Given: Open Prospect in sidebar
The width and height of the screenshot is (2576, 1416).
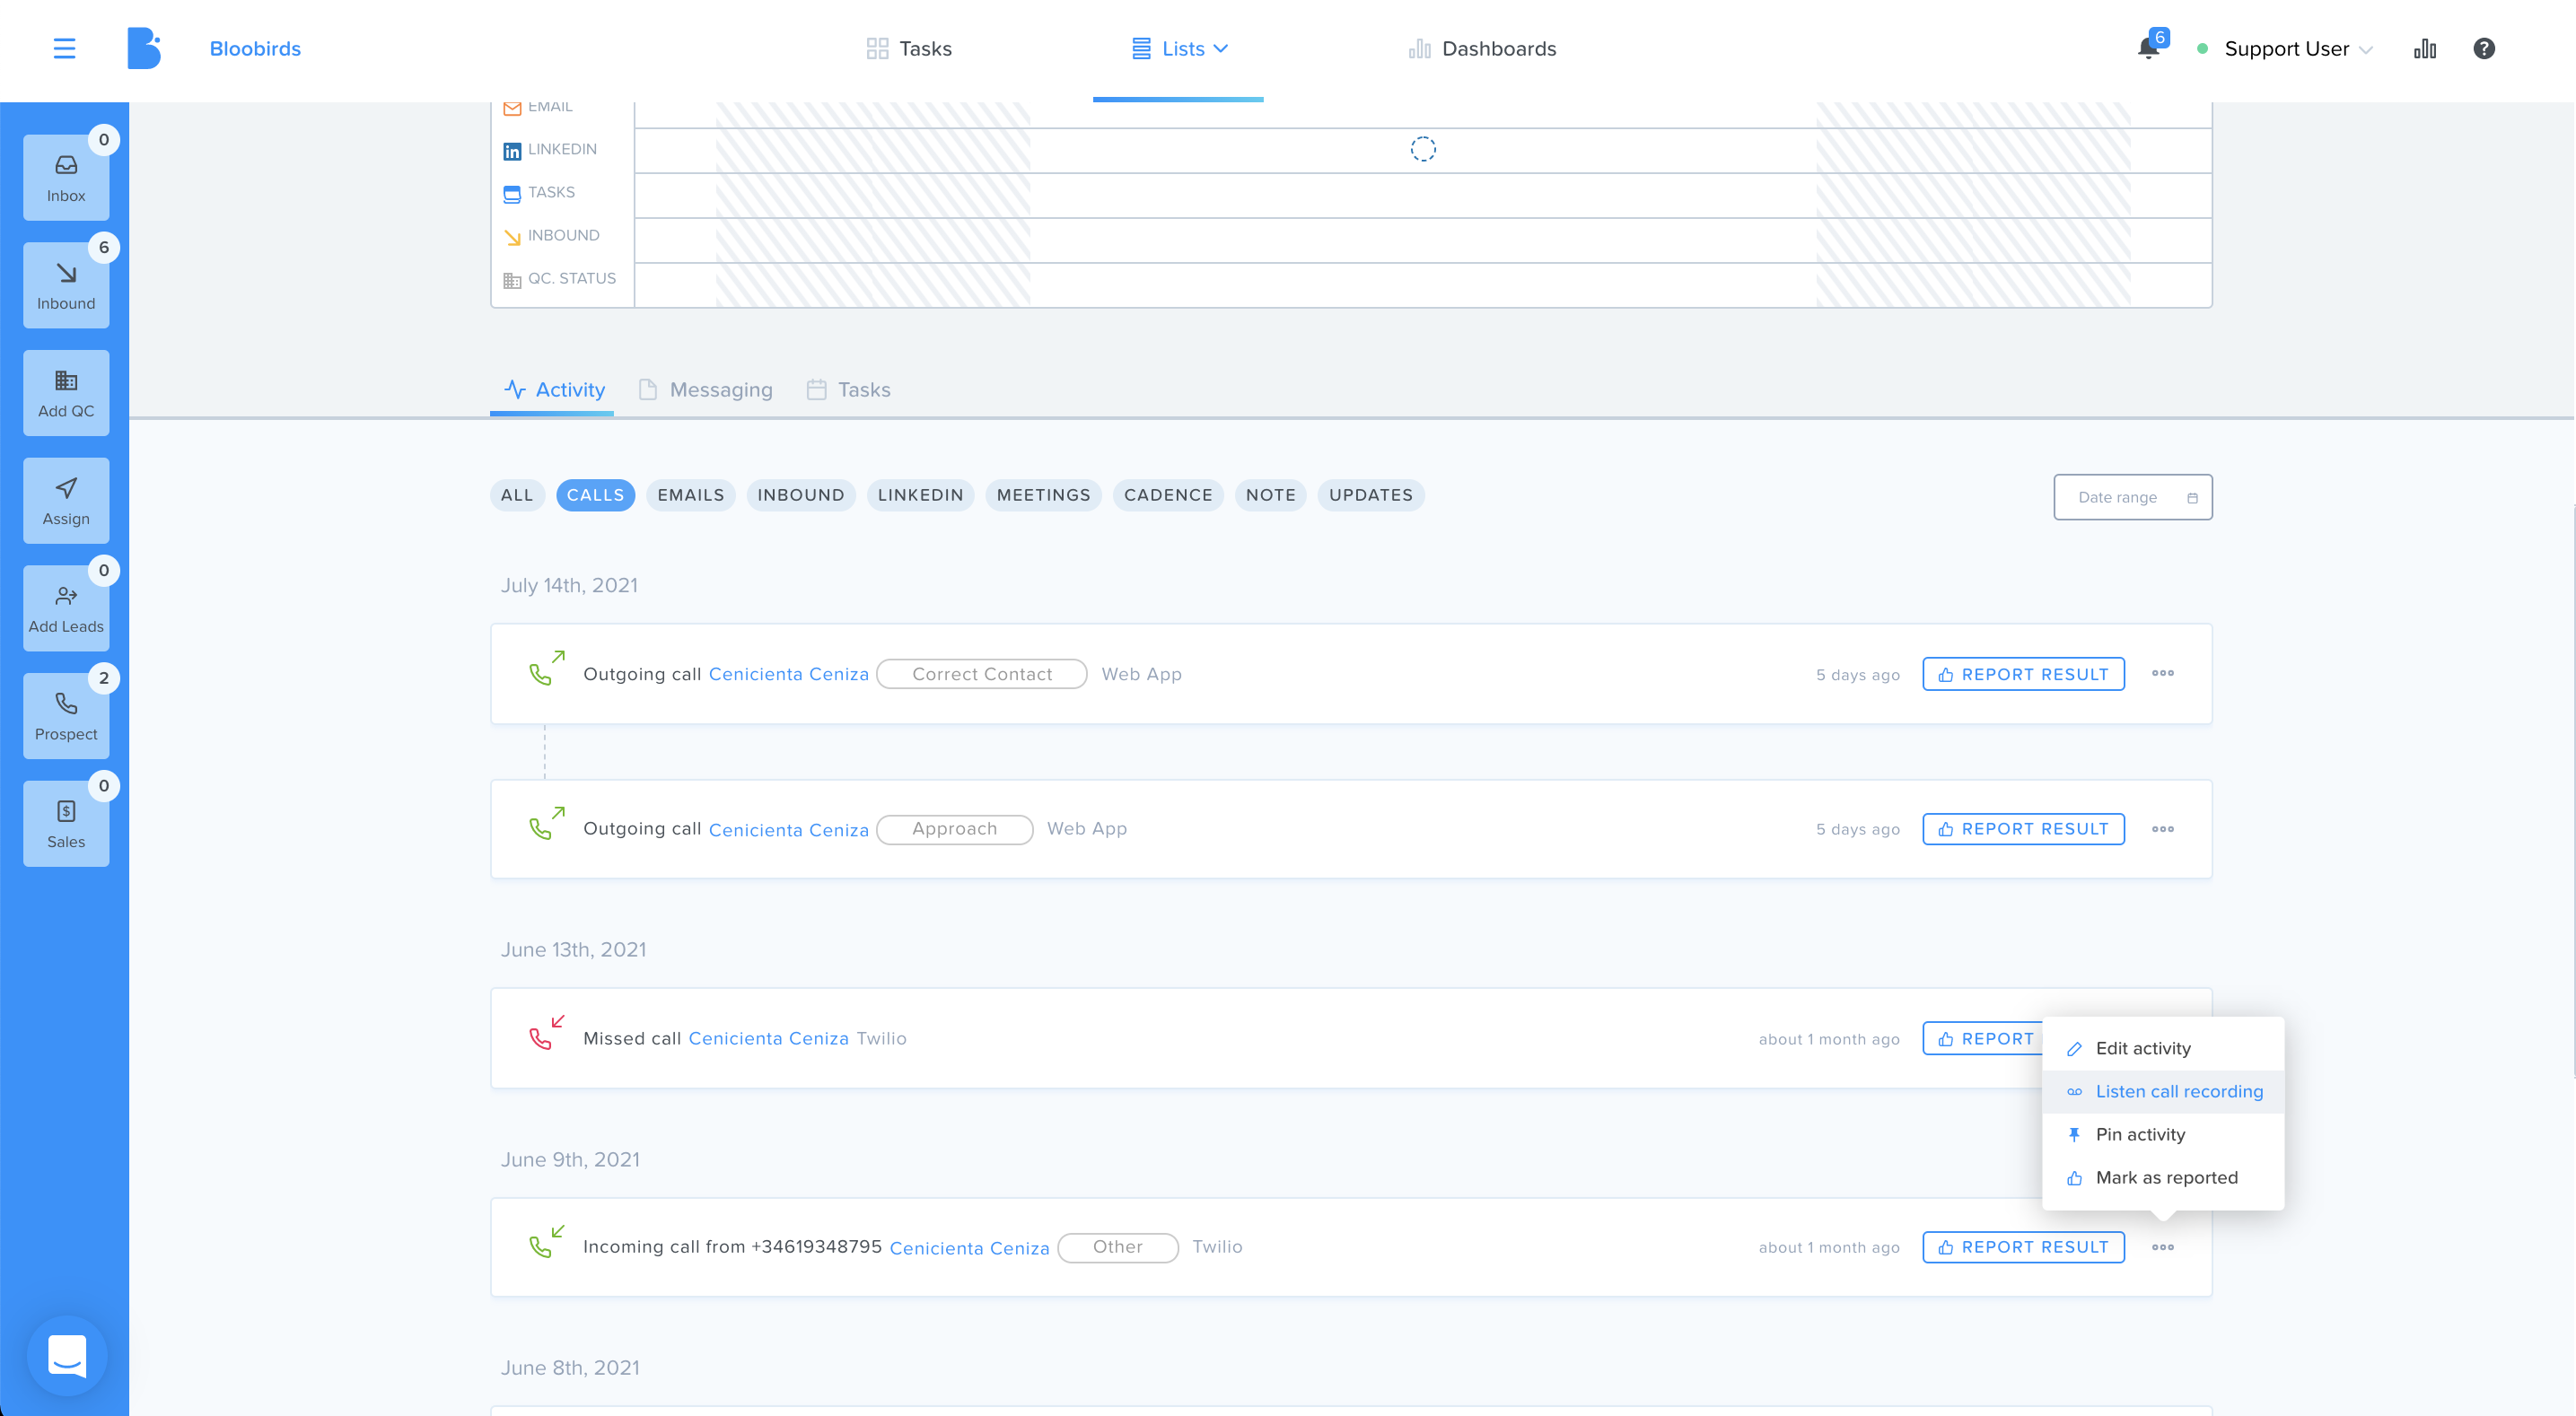Looking at the screenshot, I should tap(66, 716).
